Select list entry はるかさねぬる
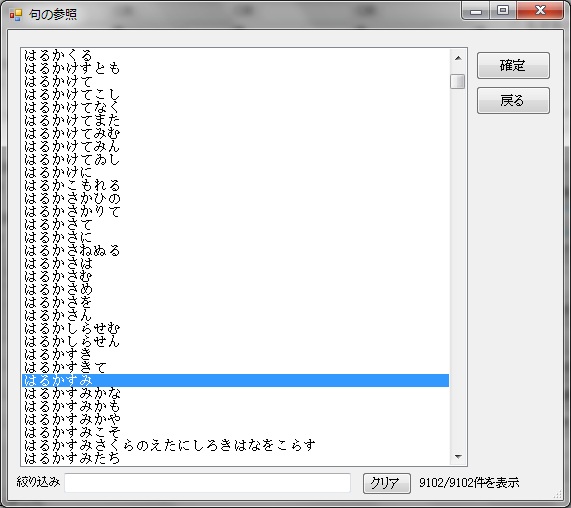 point(235,251)
